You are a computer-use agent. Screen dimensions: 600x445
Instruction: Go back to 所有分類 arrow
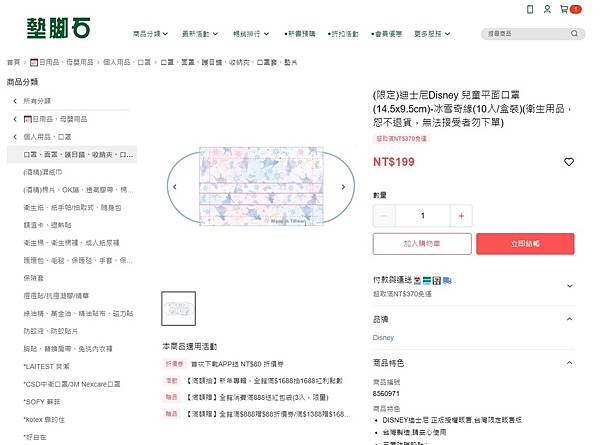(15, 101)
